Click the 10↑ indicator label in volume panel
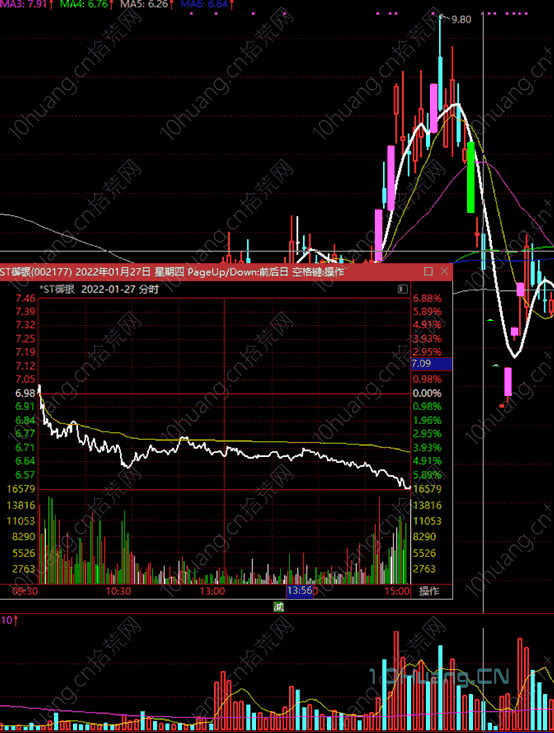 9,621
